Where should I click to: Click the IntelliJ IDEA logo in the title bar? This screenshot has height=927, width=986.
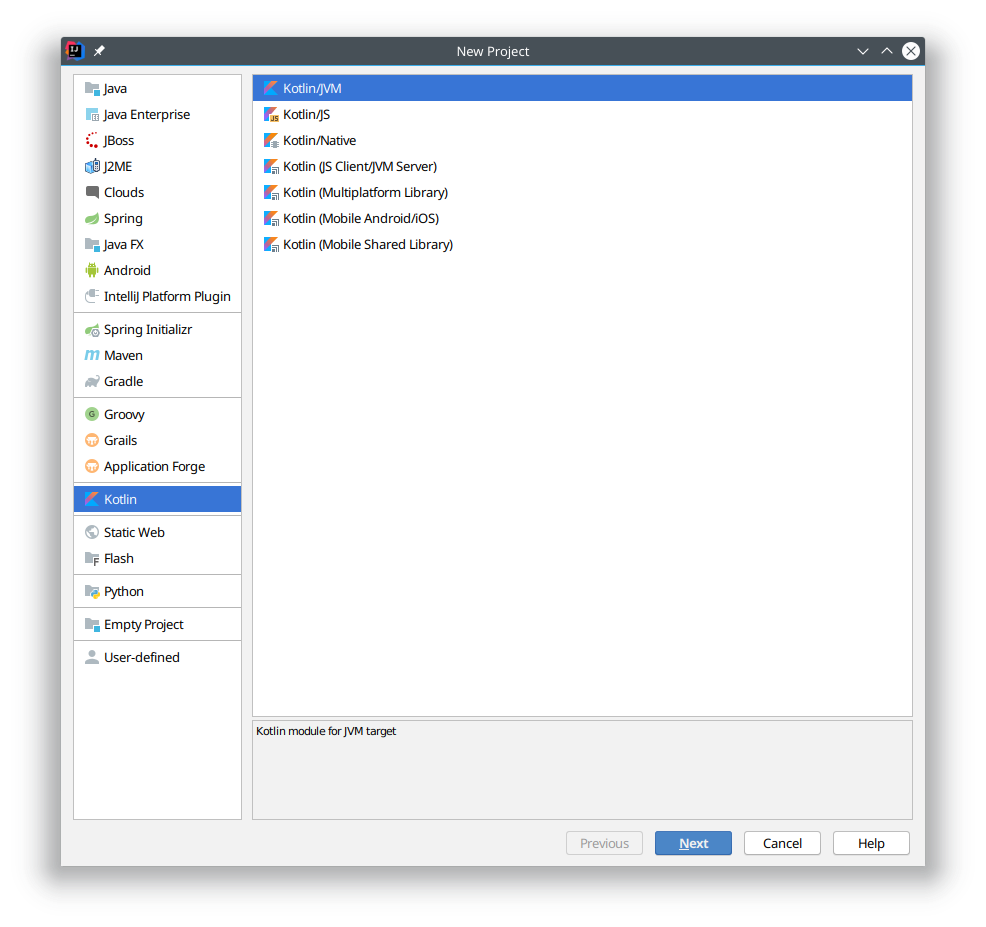[x=75, y=51]
